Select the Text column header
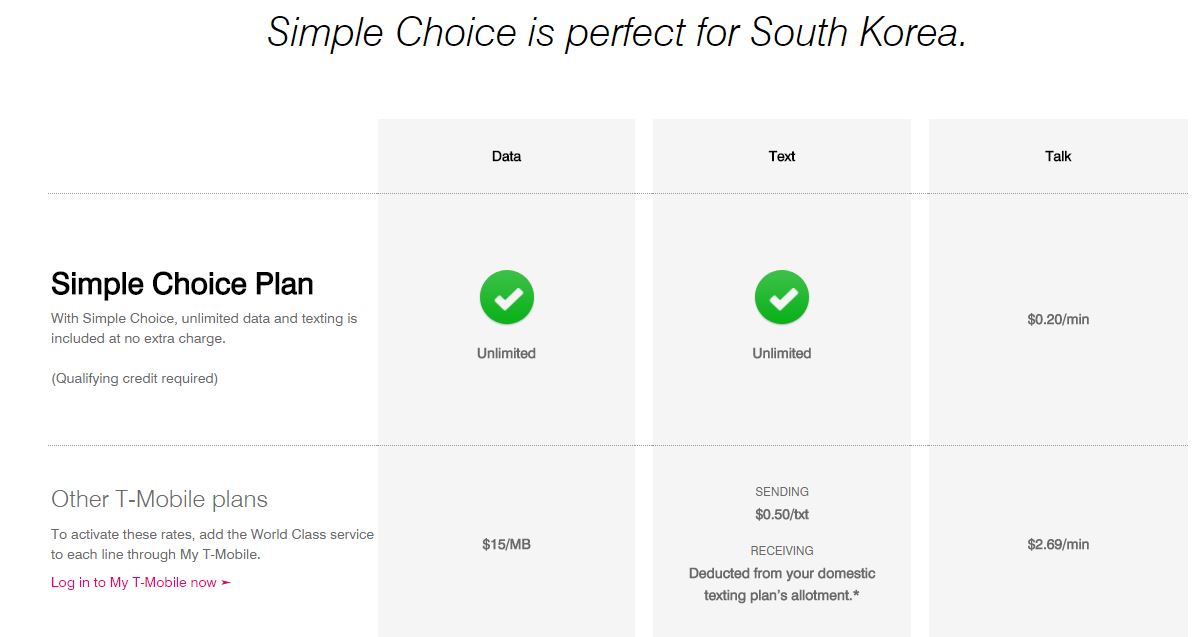 tap(782, 156)
